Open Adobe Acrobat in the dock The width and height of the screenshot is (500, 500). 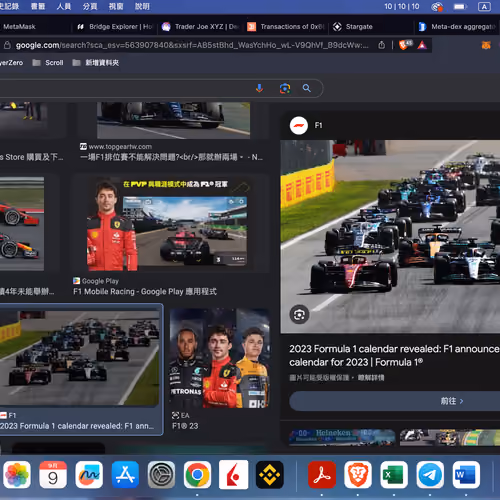point(322,475)
